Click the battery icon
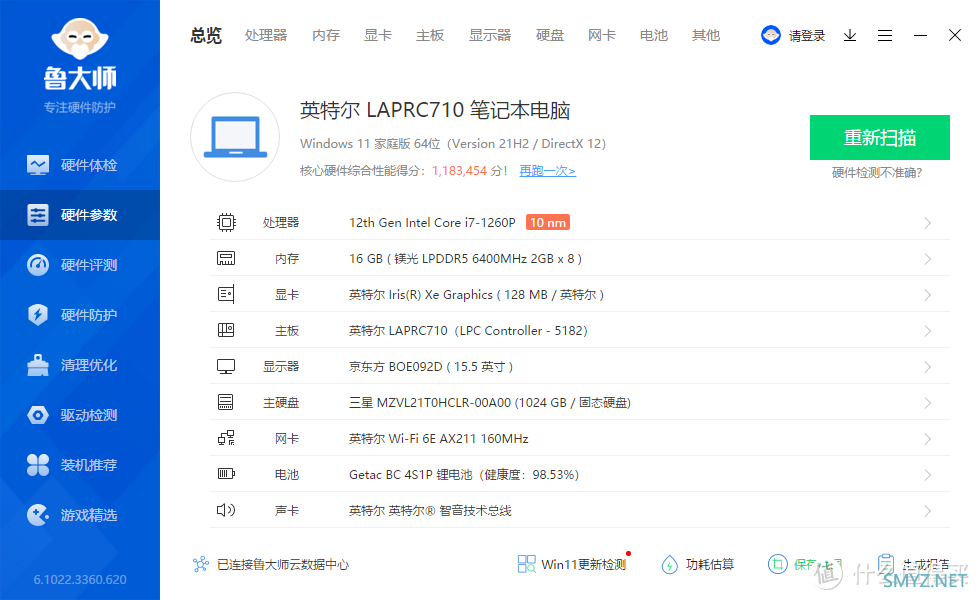 coord(226,474)
